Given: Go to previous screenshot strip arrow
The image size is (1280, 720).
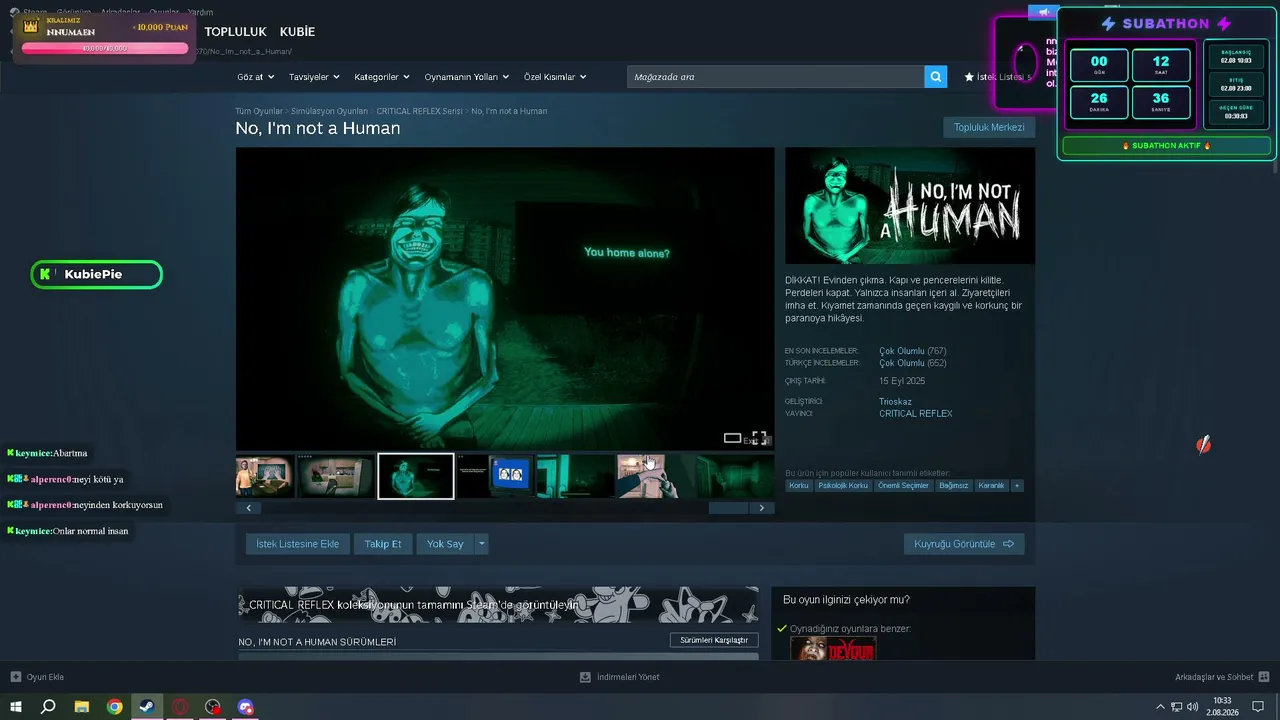Looking at the screenshot, I should click(x=248, y=508).
